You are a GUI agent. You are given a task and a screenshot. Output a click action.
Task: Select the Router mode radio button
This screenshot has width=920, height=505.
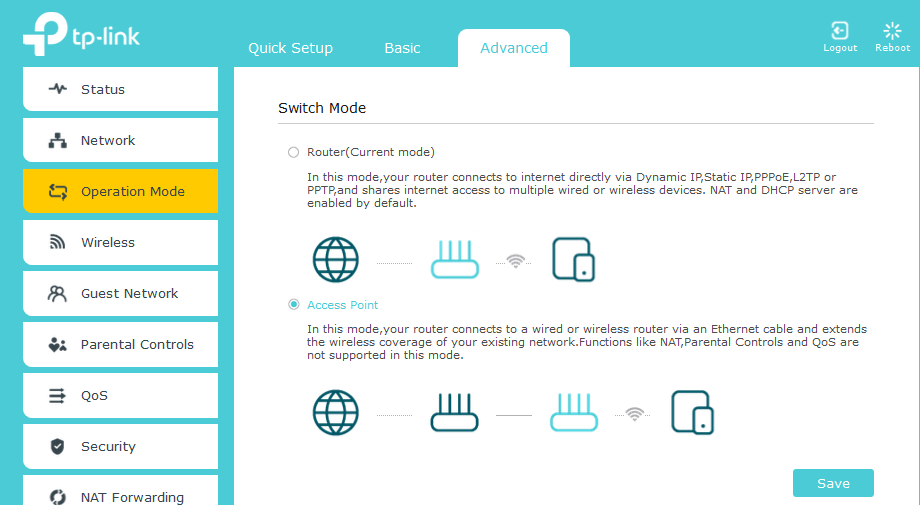coord(293,152)
